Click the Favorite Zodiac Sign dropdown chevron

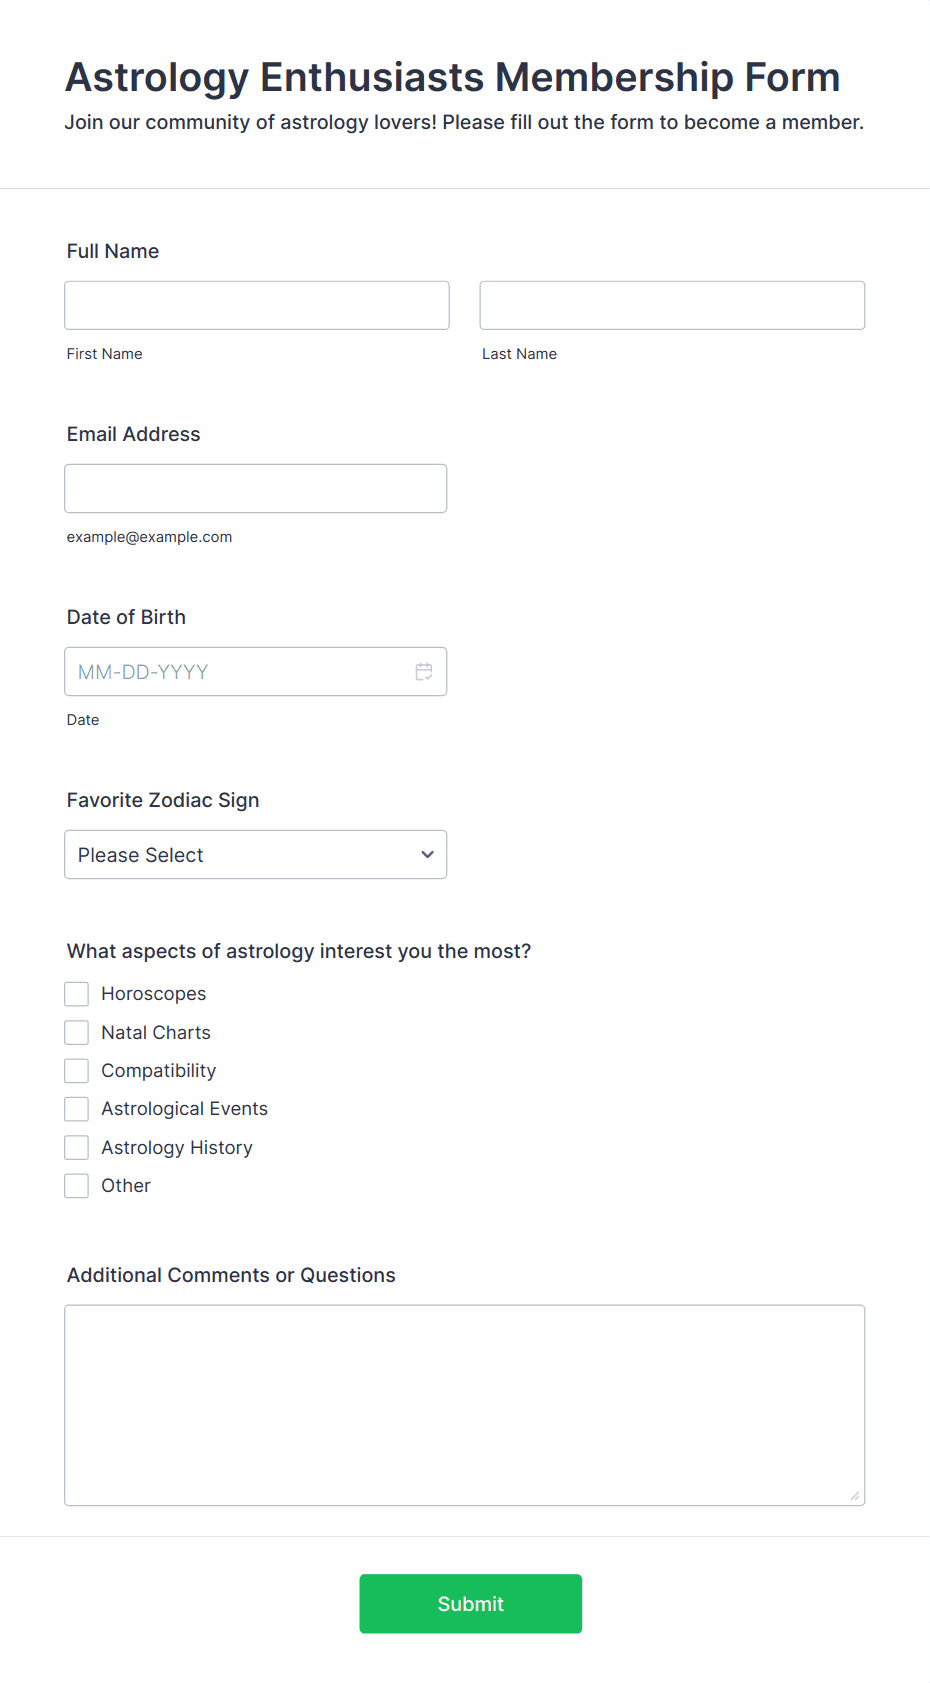(427, 855)
